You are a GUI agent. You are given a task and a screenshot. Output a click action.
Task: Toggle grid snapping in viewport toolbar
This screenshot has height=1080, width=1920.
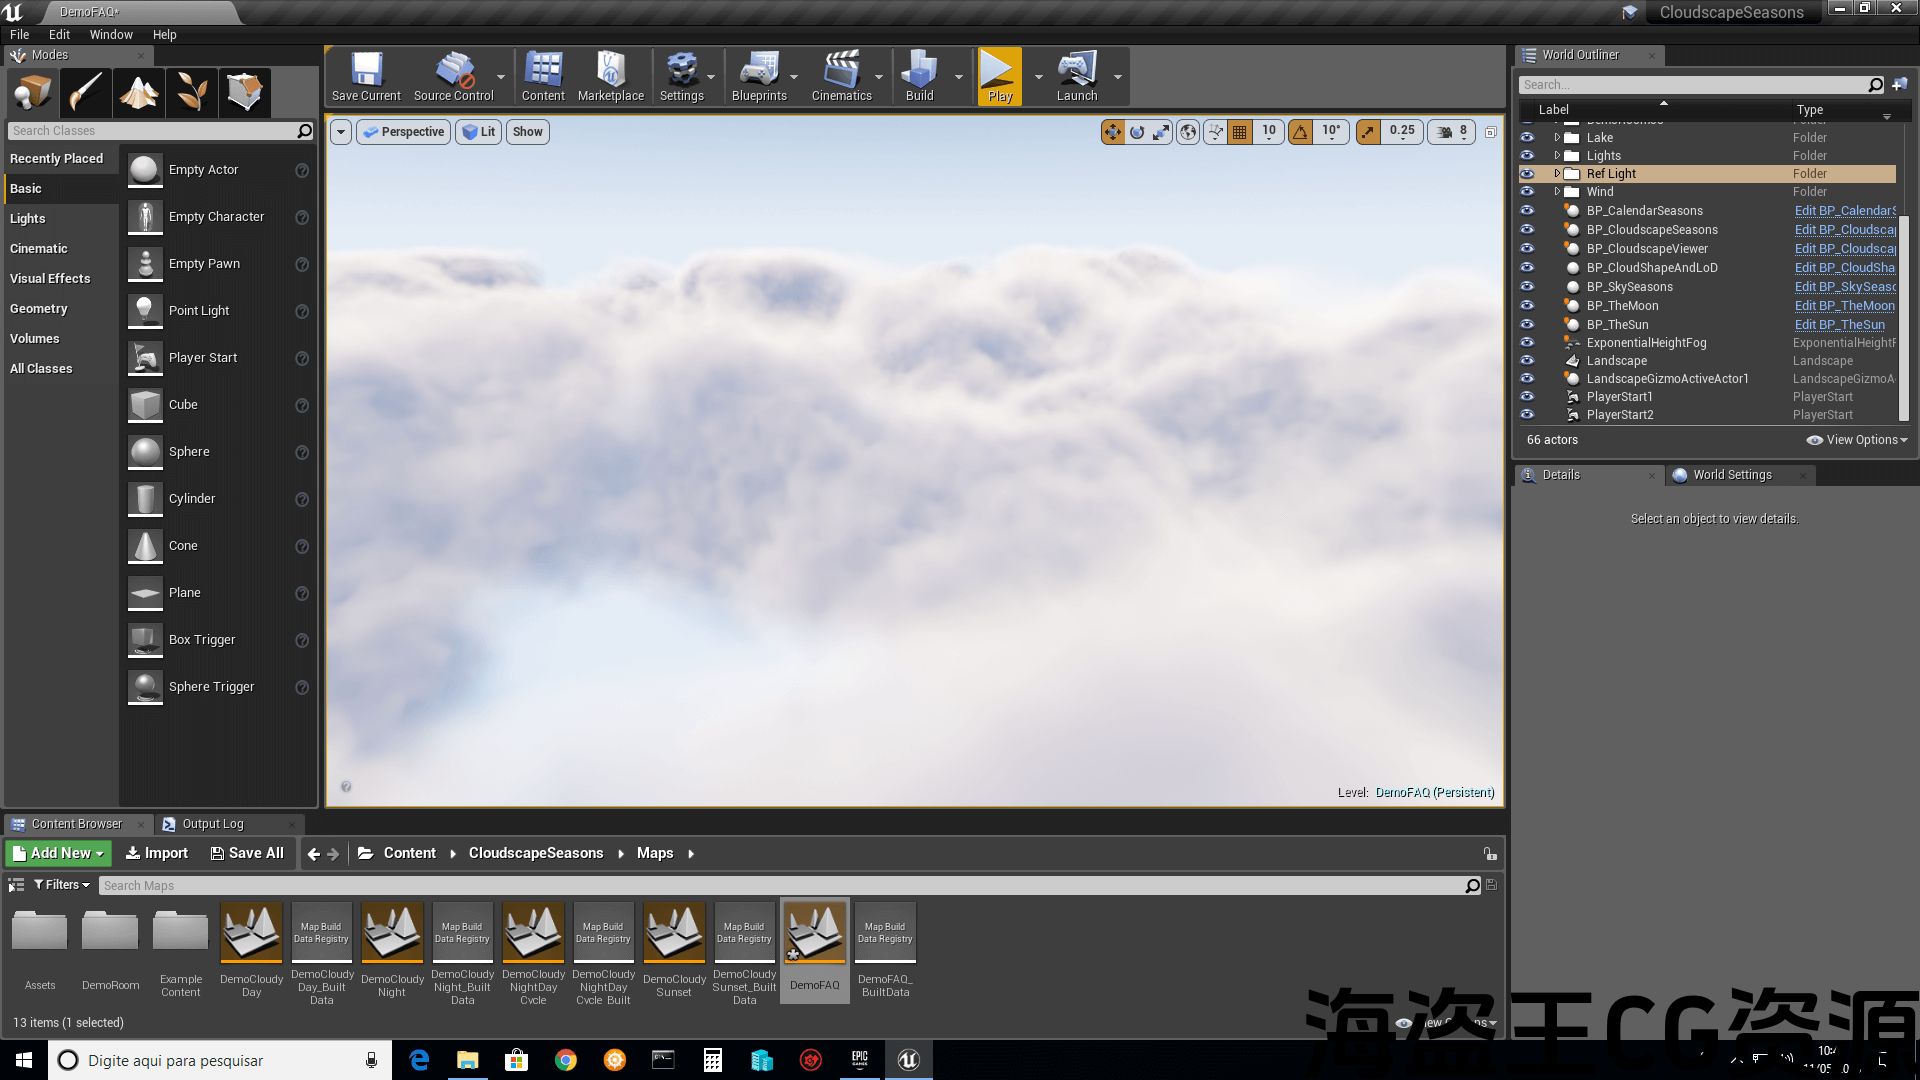(1240, 131)
